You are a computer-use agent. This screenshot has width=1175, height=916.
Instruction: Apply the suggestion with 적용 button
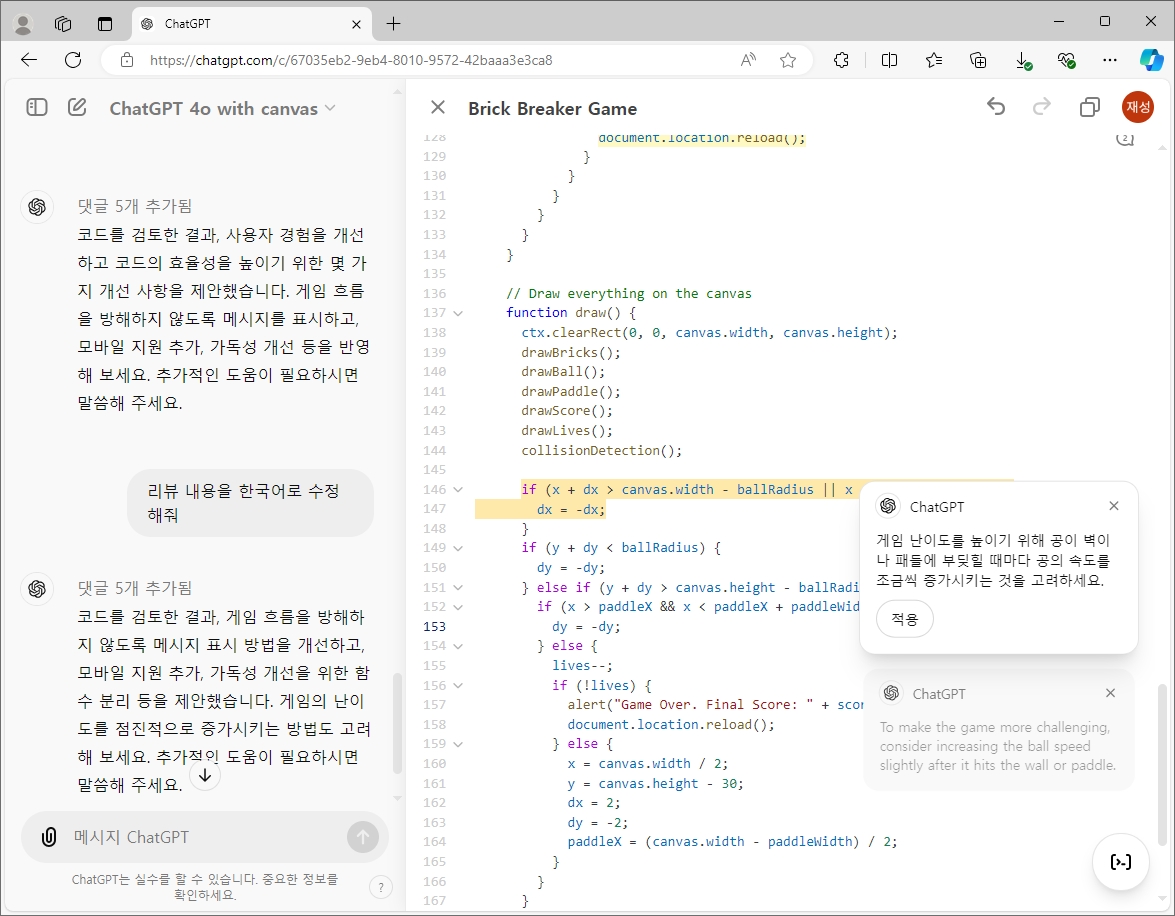coord(904,619)
